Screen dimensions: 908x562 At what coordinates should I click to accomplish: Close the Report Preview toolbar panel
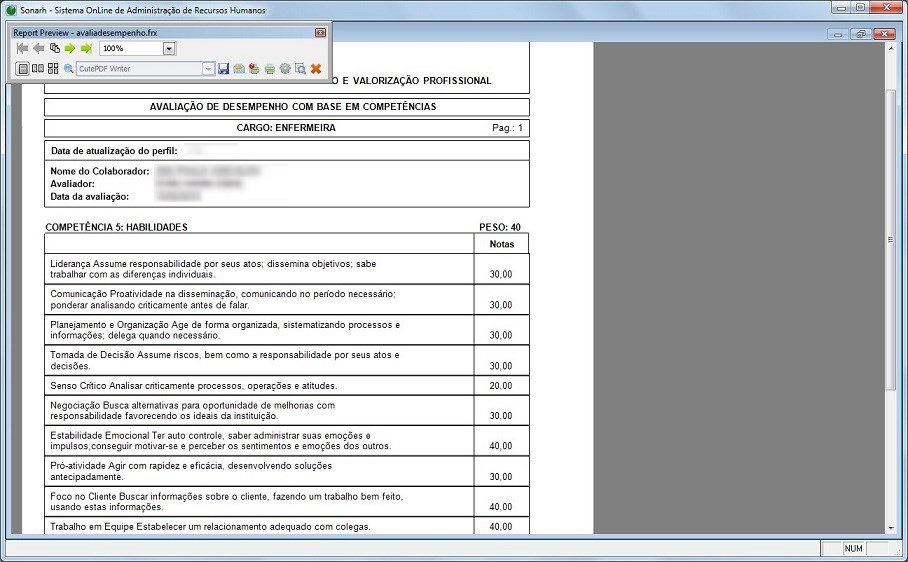tap(320, 33)
